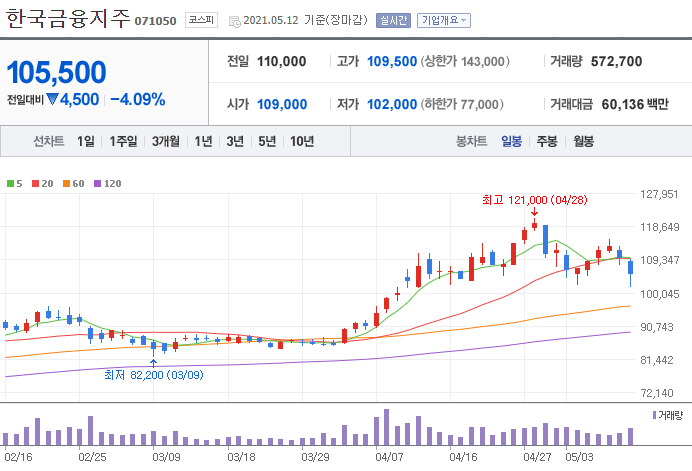The width and height of the screenshot is (692, 471).
Task: Click the 127,951 y-axis price label
Action: tap(659, 195)
